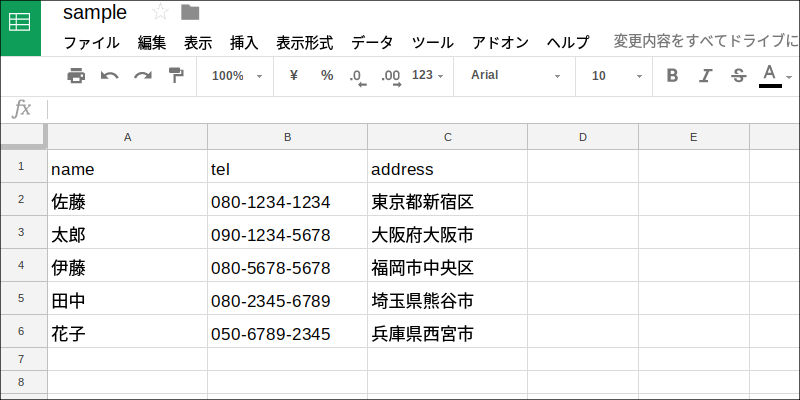Image resolution: width=800 pixels, height=400 pixels.
Task: Select row 2 header
Action: pyautogui.click(x=24, y=199)
